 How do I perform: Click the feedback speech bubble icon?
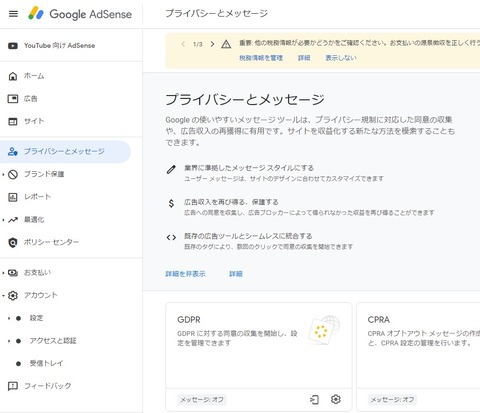point(13,386)
